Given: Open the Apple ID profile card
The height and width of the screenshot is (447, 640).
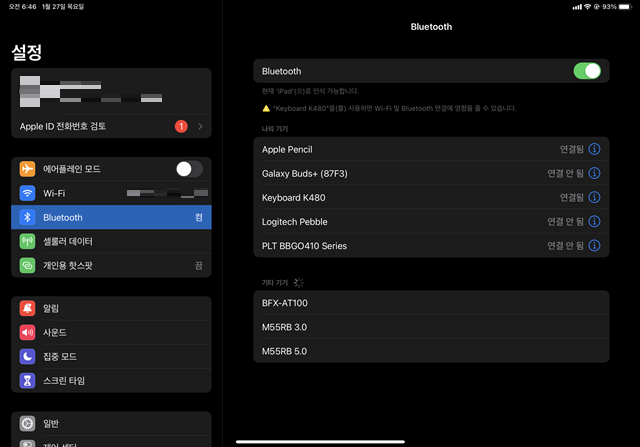Looking at the screenshot, I should 111,91.
